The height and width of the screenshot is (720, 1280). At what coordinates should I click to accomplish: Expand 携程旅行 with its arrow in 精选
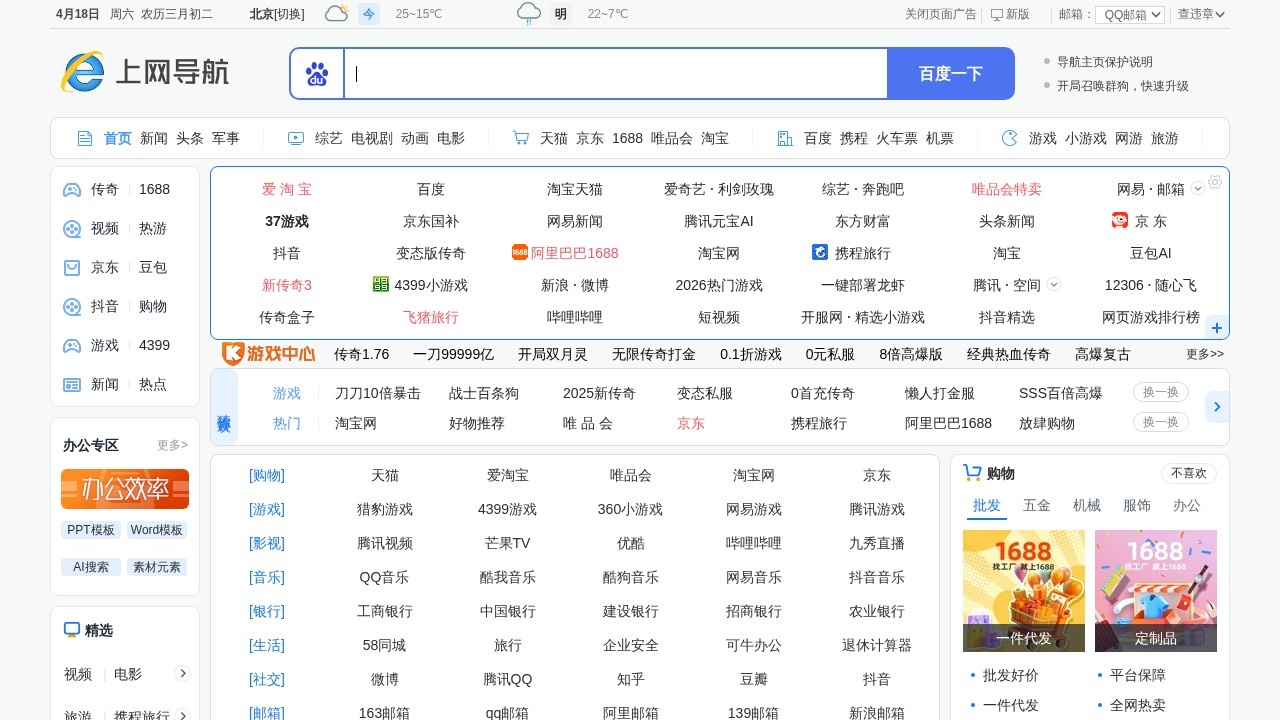click(183, 714)
